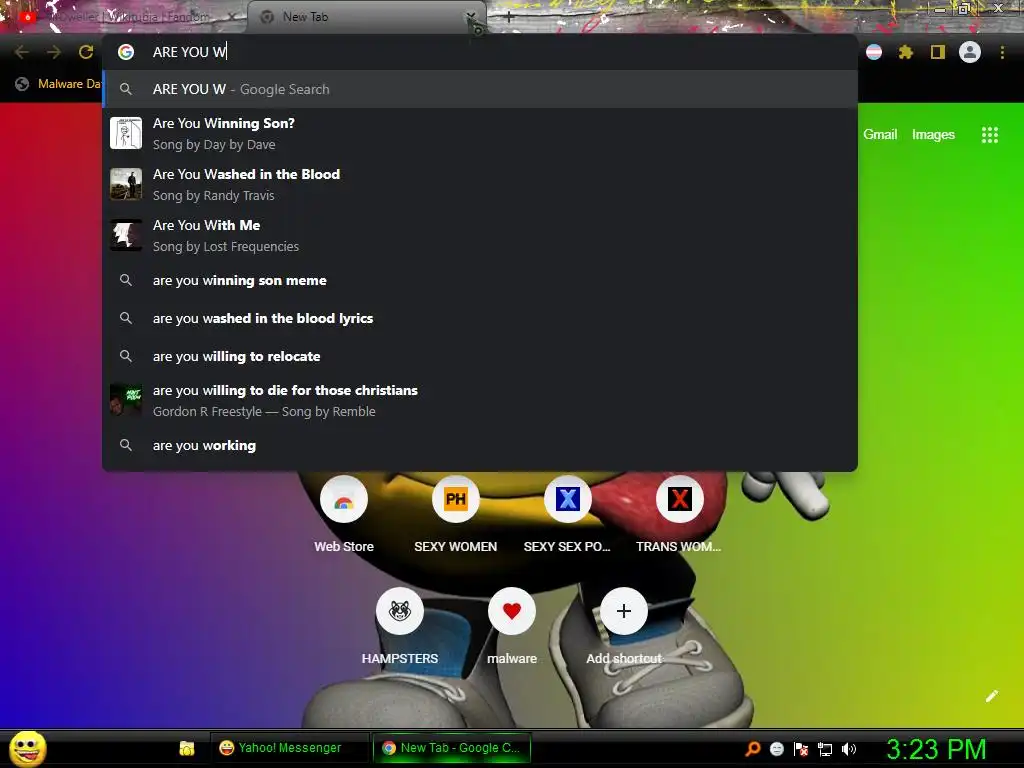Open the Malware Da... bookmark
Viewport: 1024px width, 768px height.
59,84
